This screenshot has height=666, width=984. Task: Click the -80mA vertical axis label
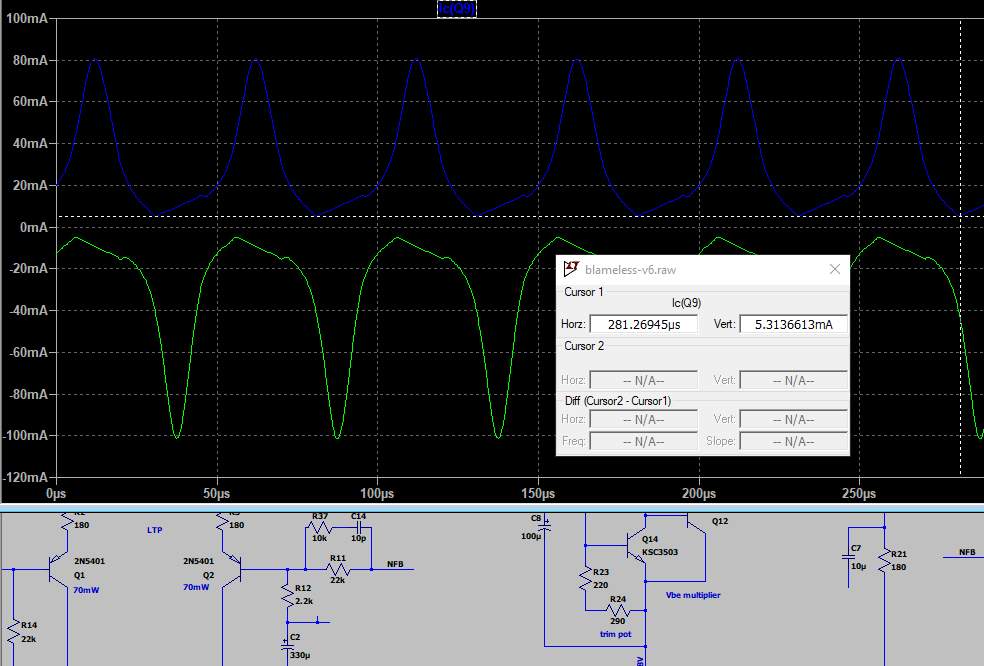(x=28, y=394)
